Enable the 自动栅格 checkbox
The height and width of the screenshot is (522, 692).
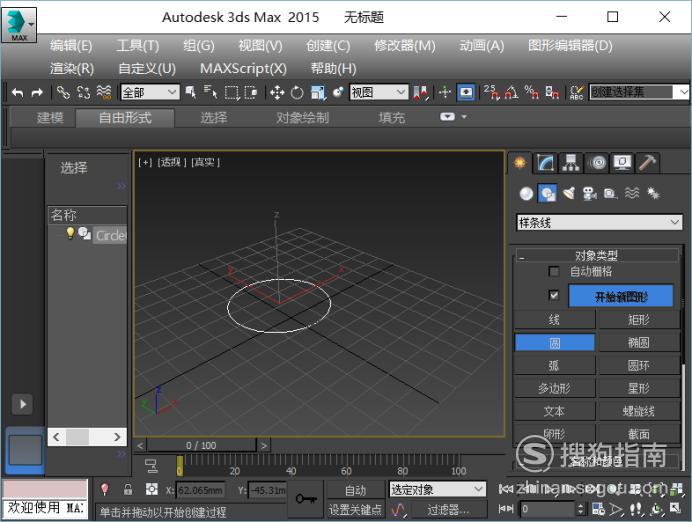click(x=554, y=271)
